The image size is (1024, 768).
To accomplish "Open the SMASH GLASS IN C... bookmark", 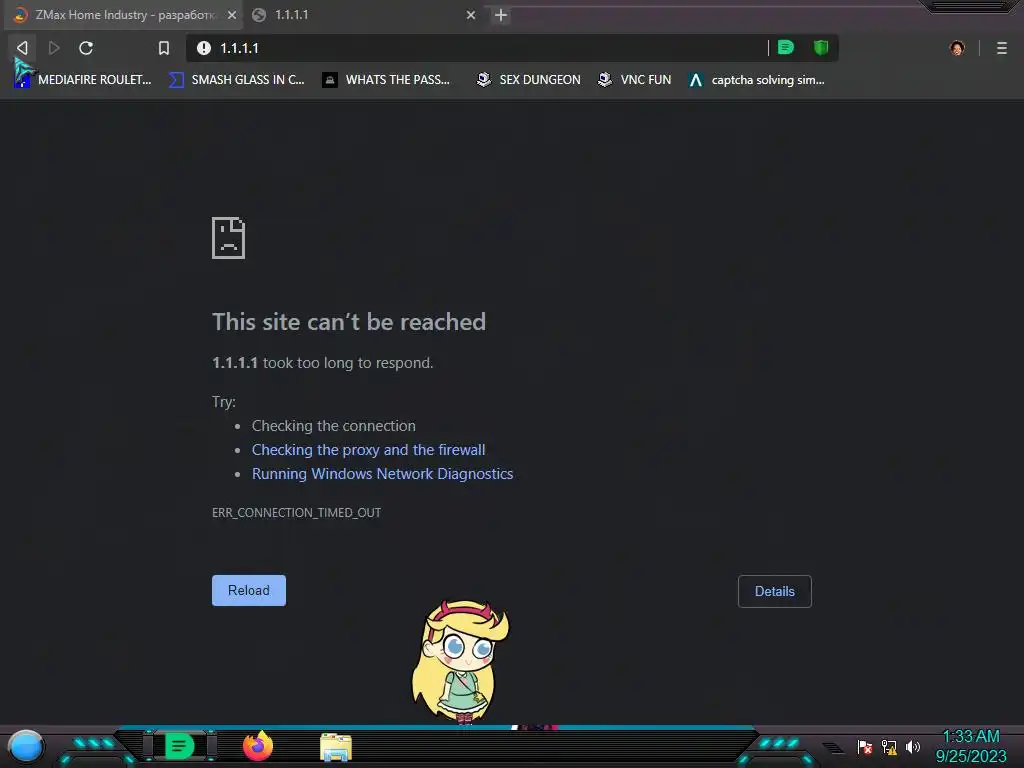I will coord(236,80).
